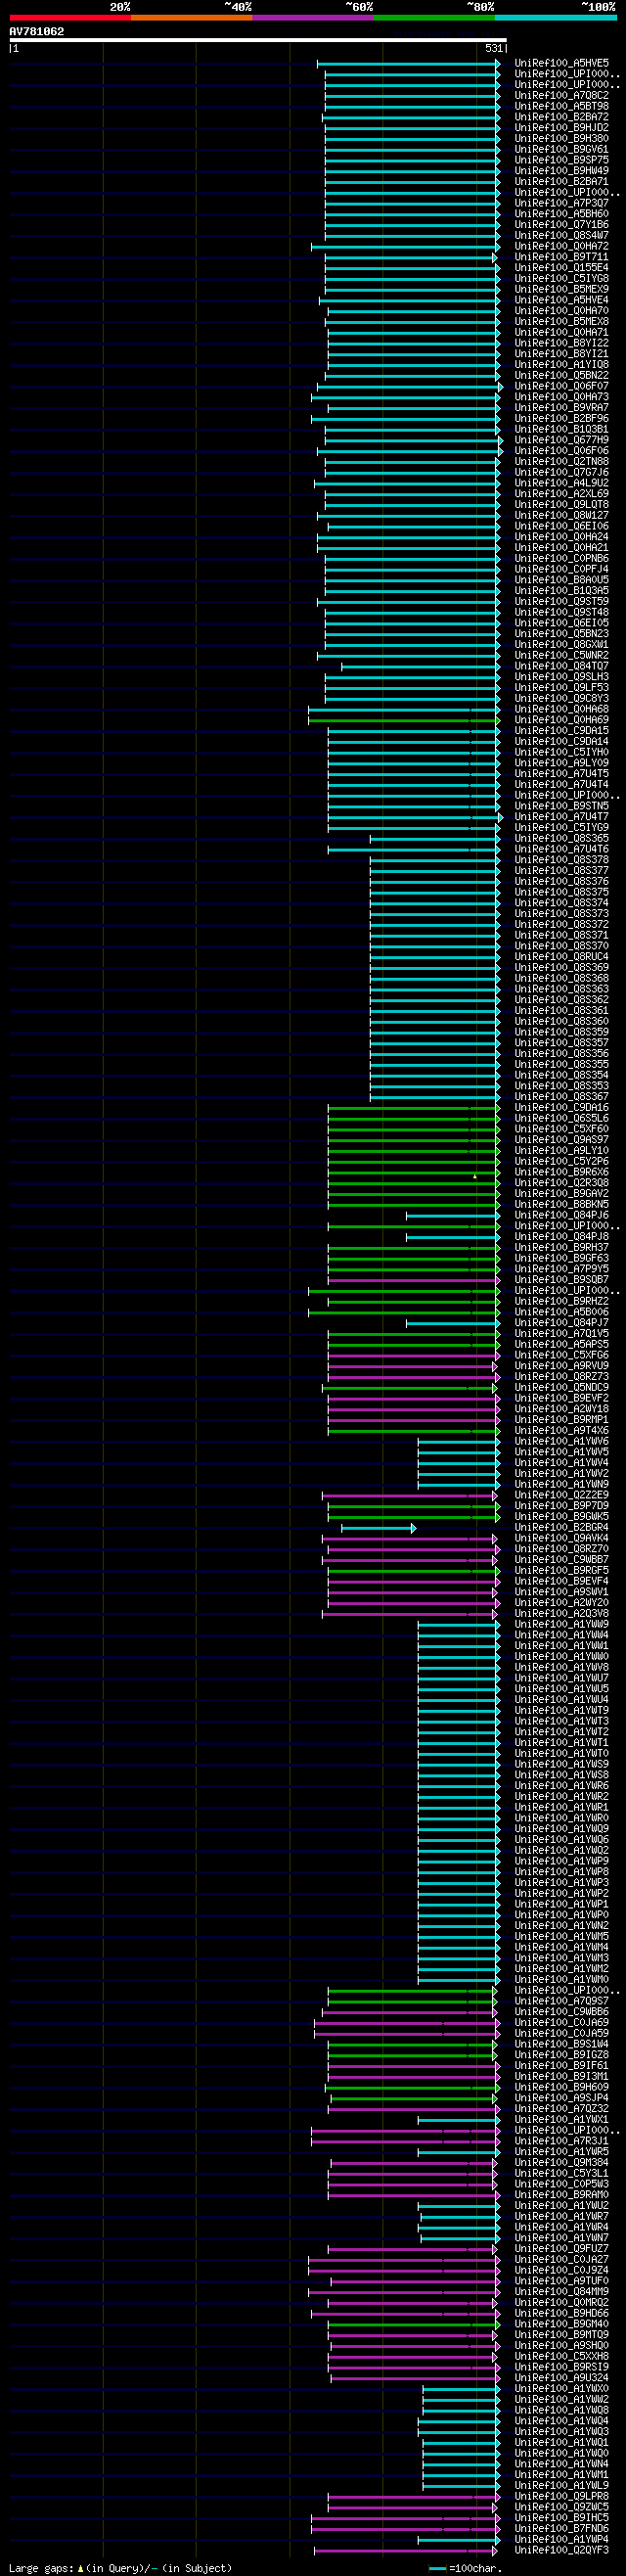Select hit UniRef100_A5B006
This screenshot has width=626, height=2576.
pyautogui.click(x=561, y=1312)
